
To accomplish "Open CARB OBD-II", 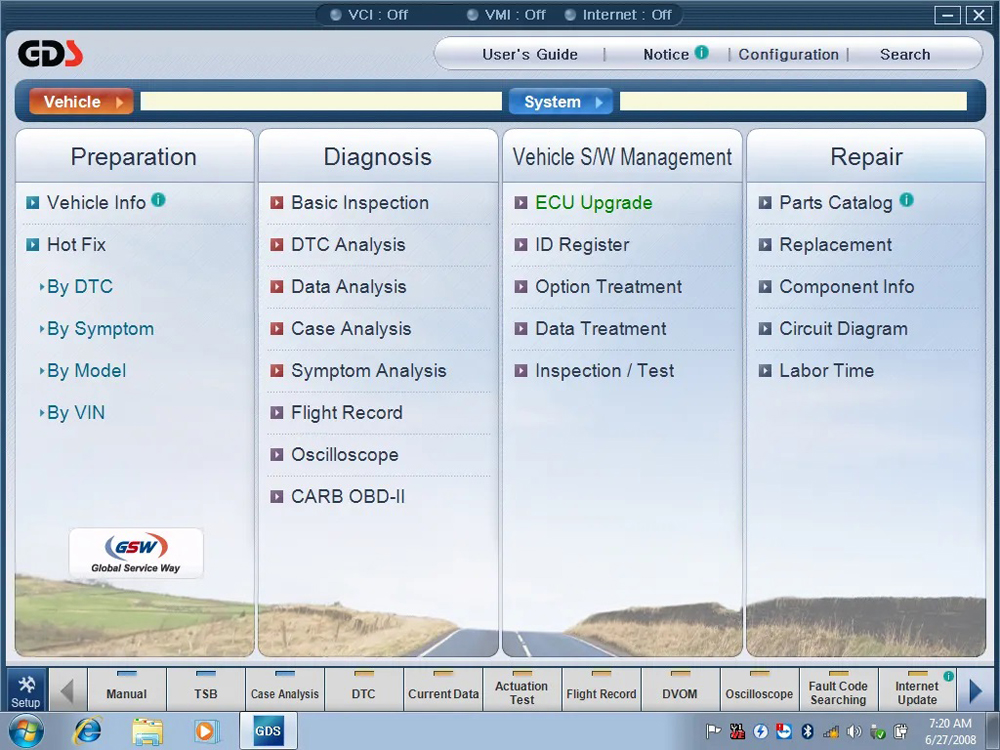I will [348, 497].
